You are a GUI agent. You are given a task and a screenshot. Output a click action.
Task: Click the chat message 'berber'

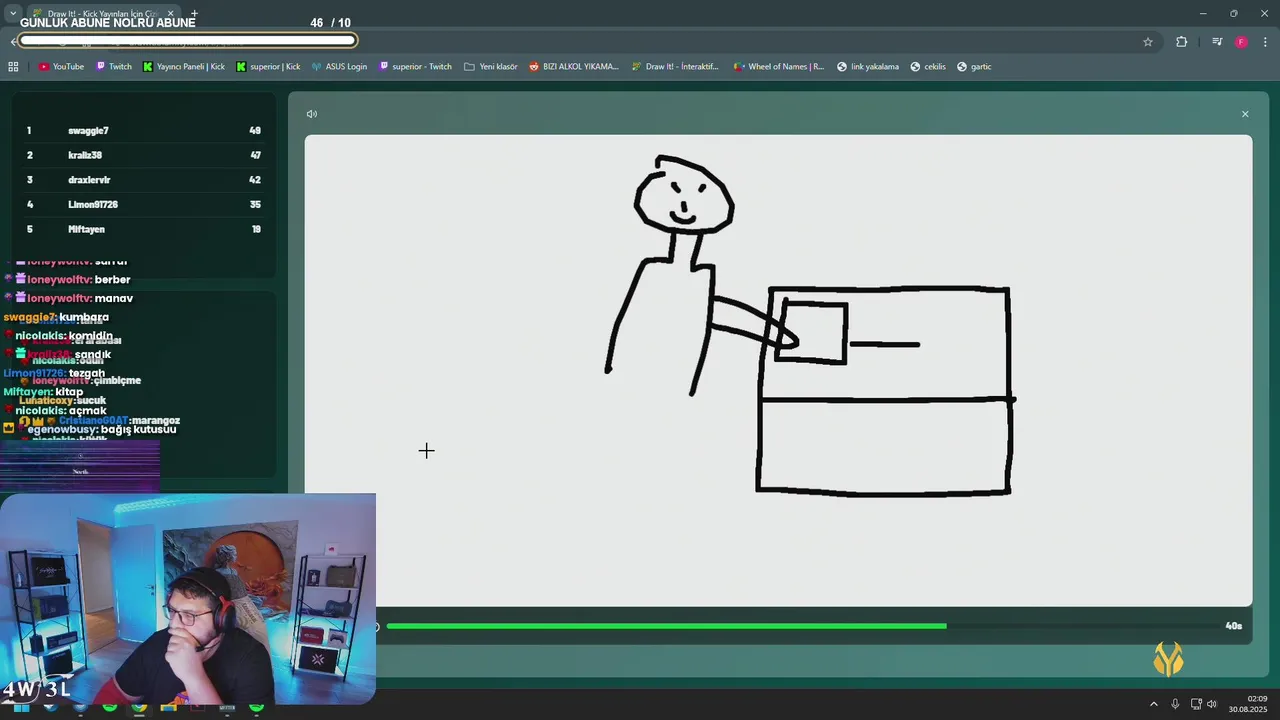[112, 280]
